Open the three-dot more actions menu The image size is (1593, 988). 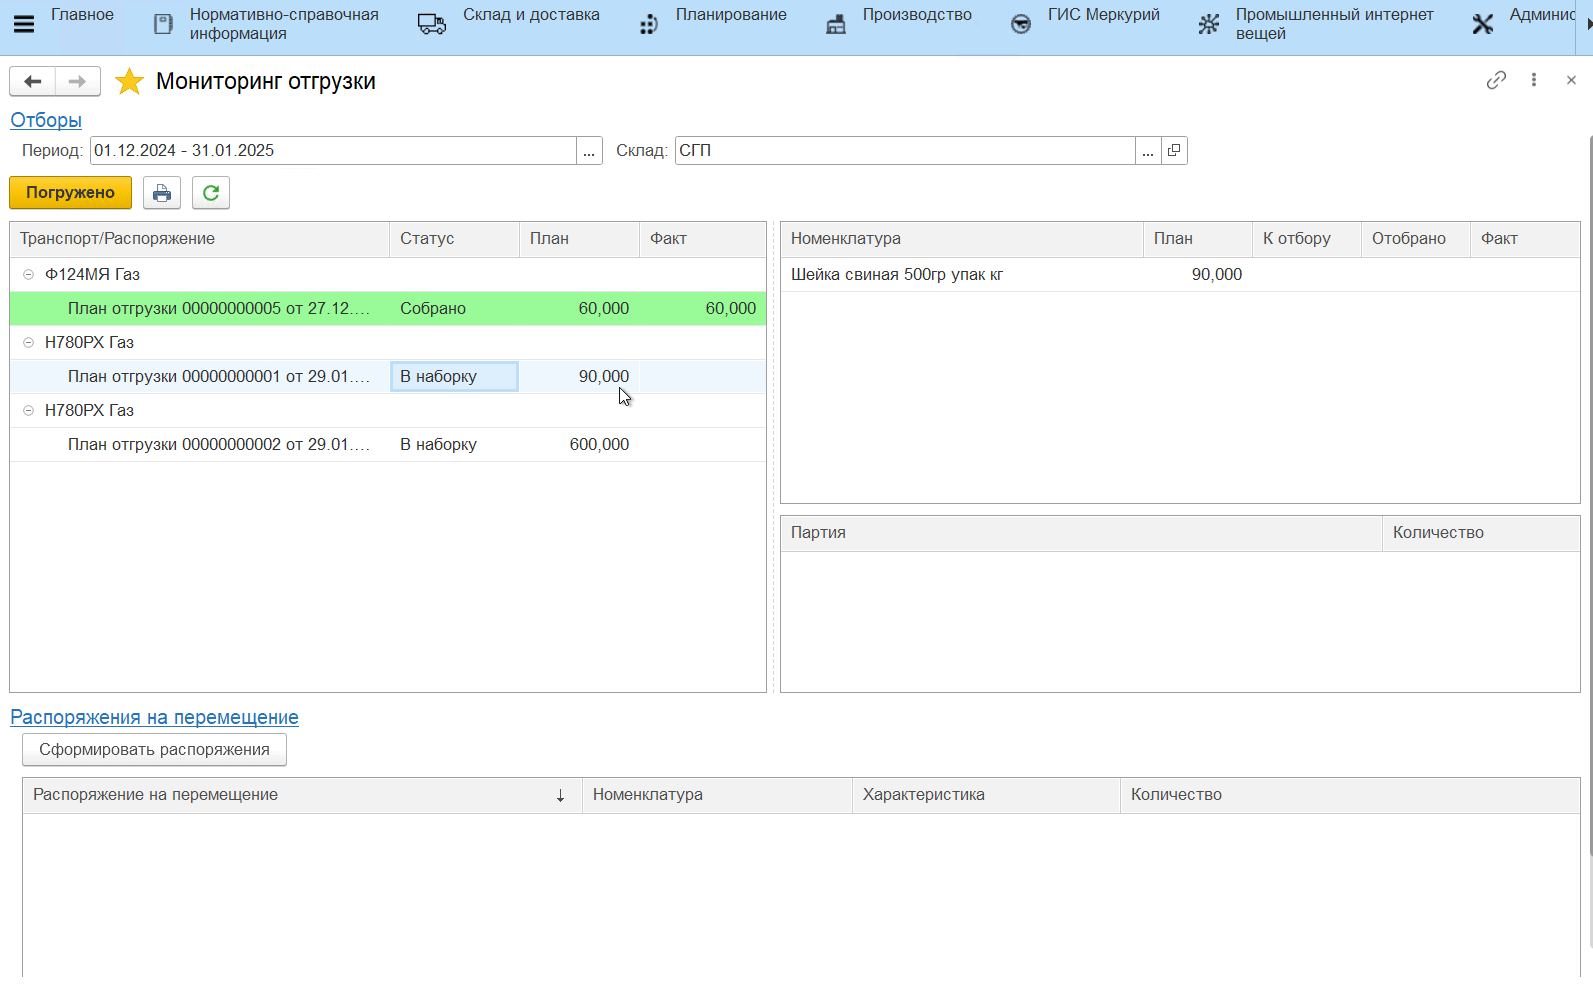coord(1534,80)
